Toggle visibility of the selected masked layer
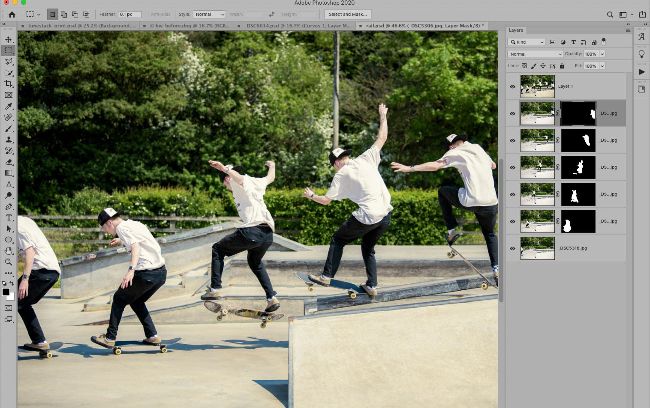Screen dimensions: 650x408 coord(512,113)
